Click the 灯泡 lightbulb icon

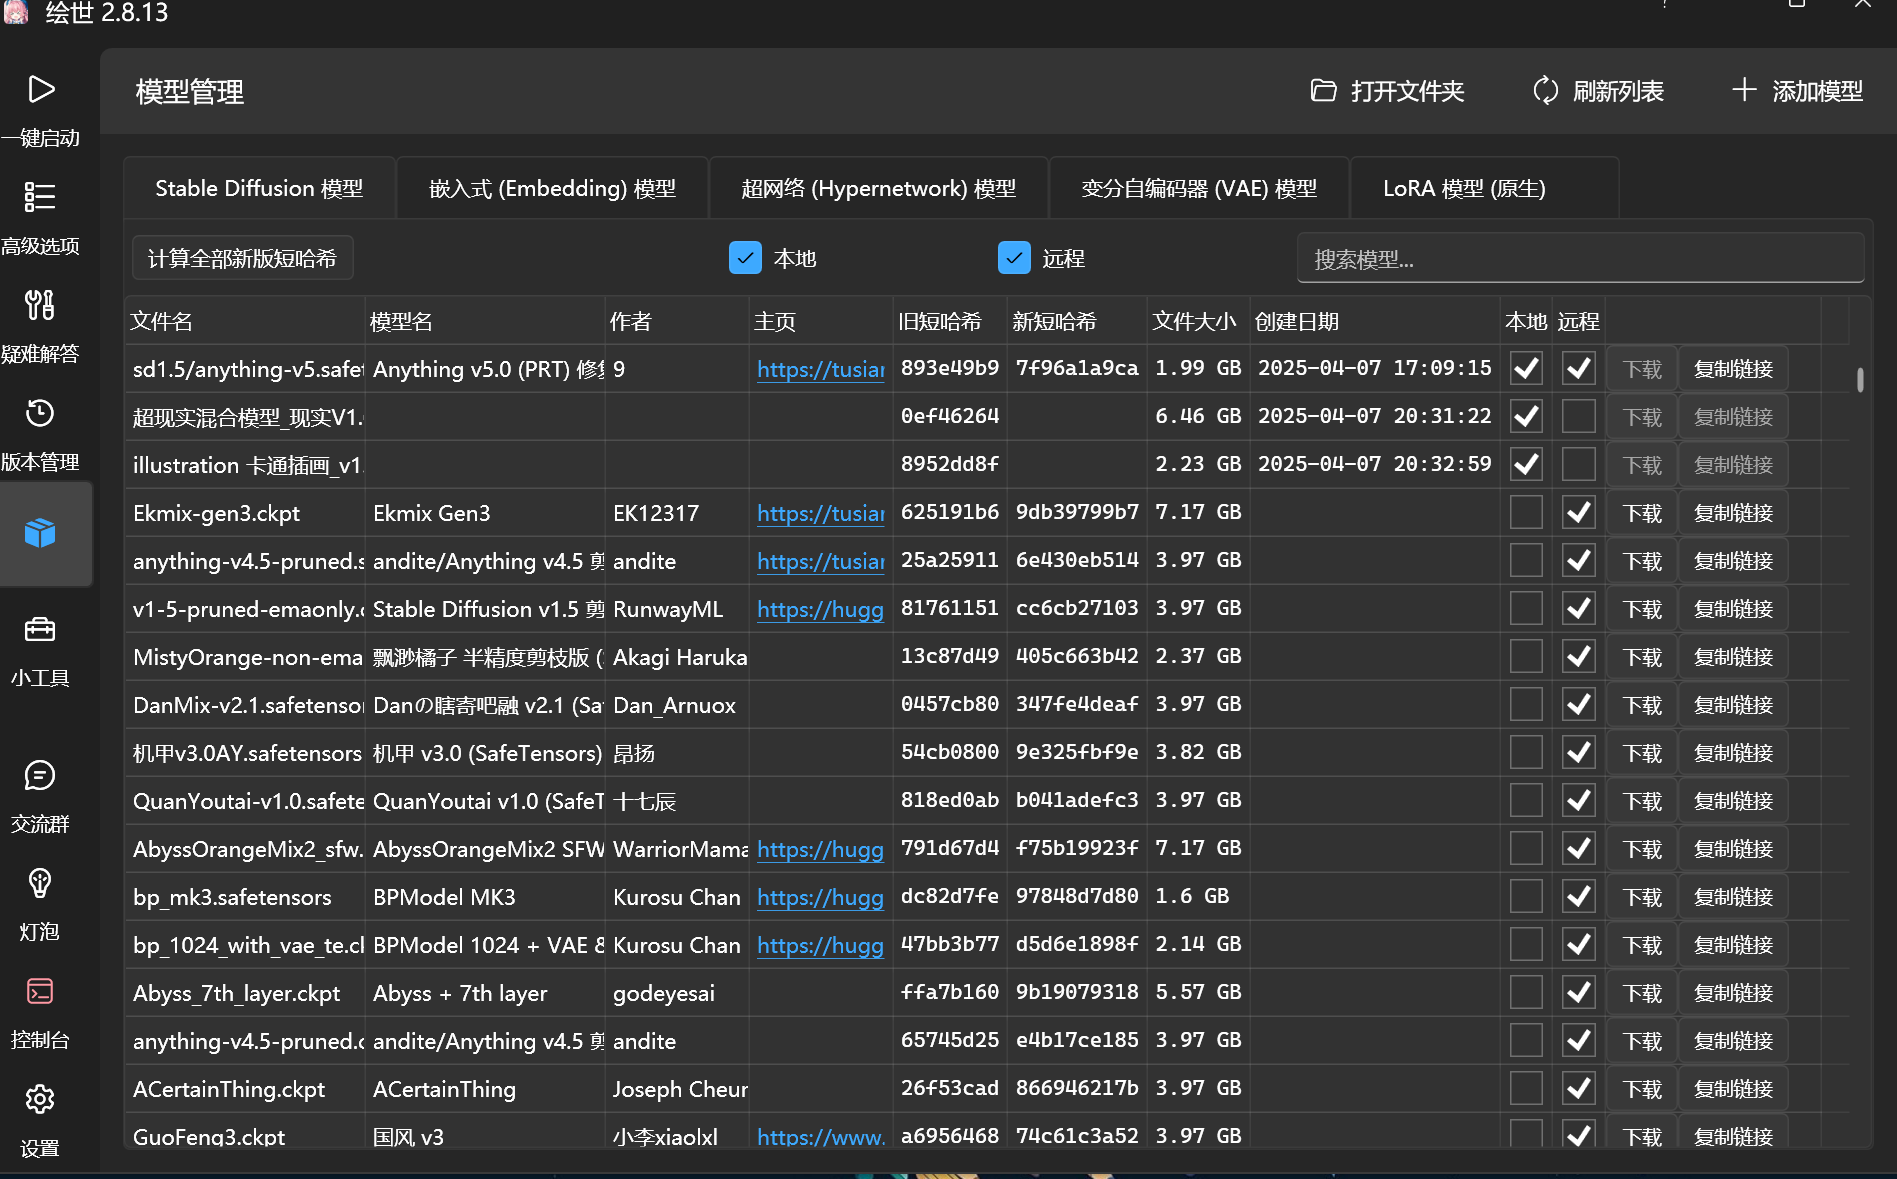[x=40, y=883]
